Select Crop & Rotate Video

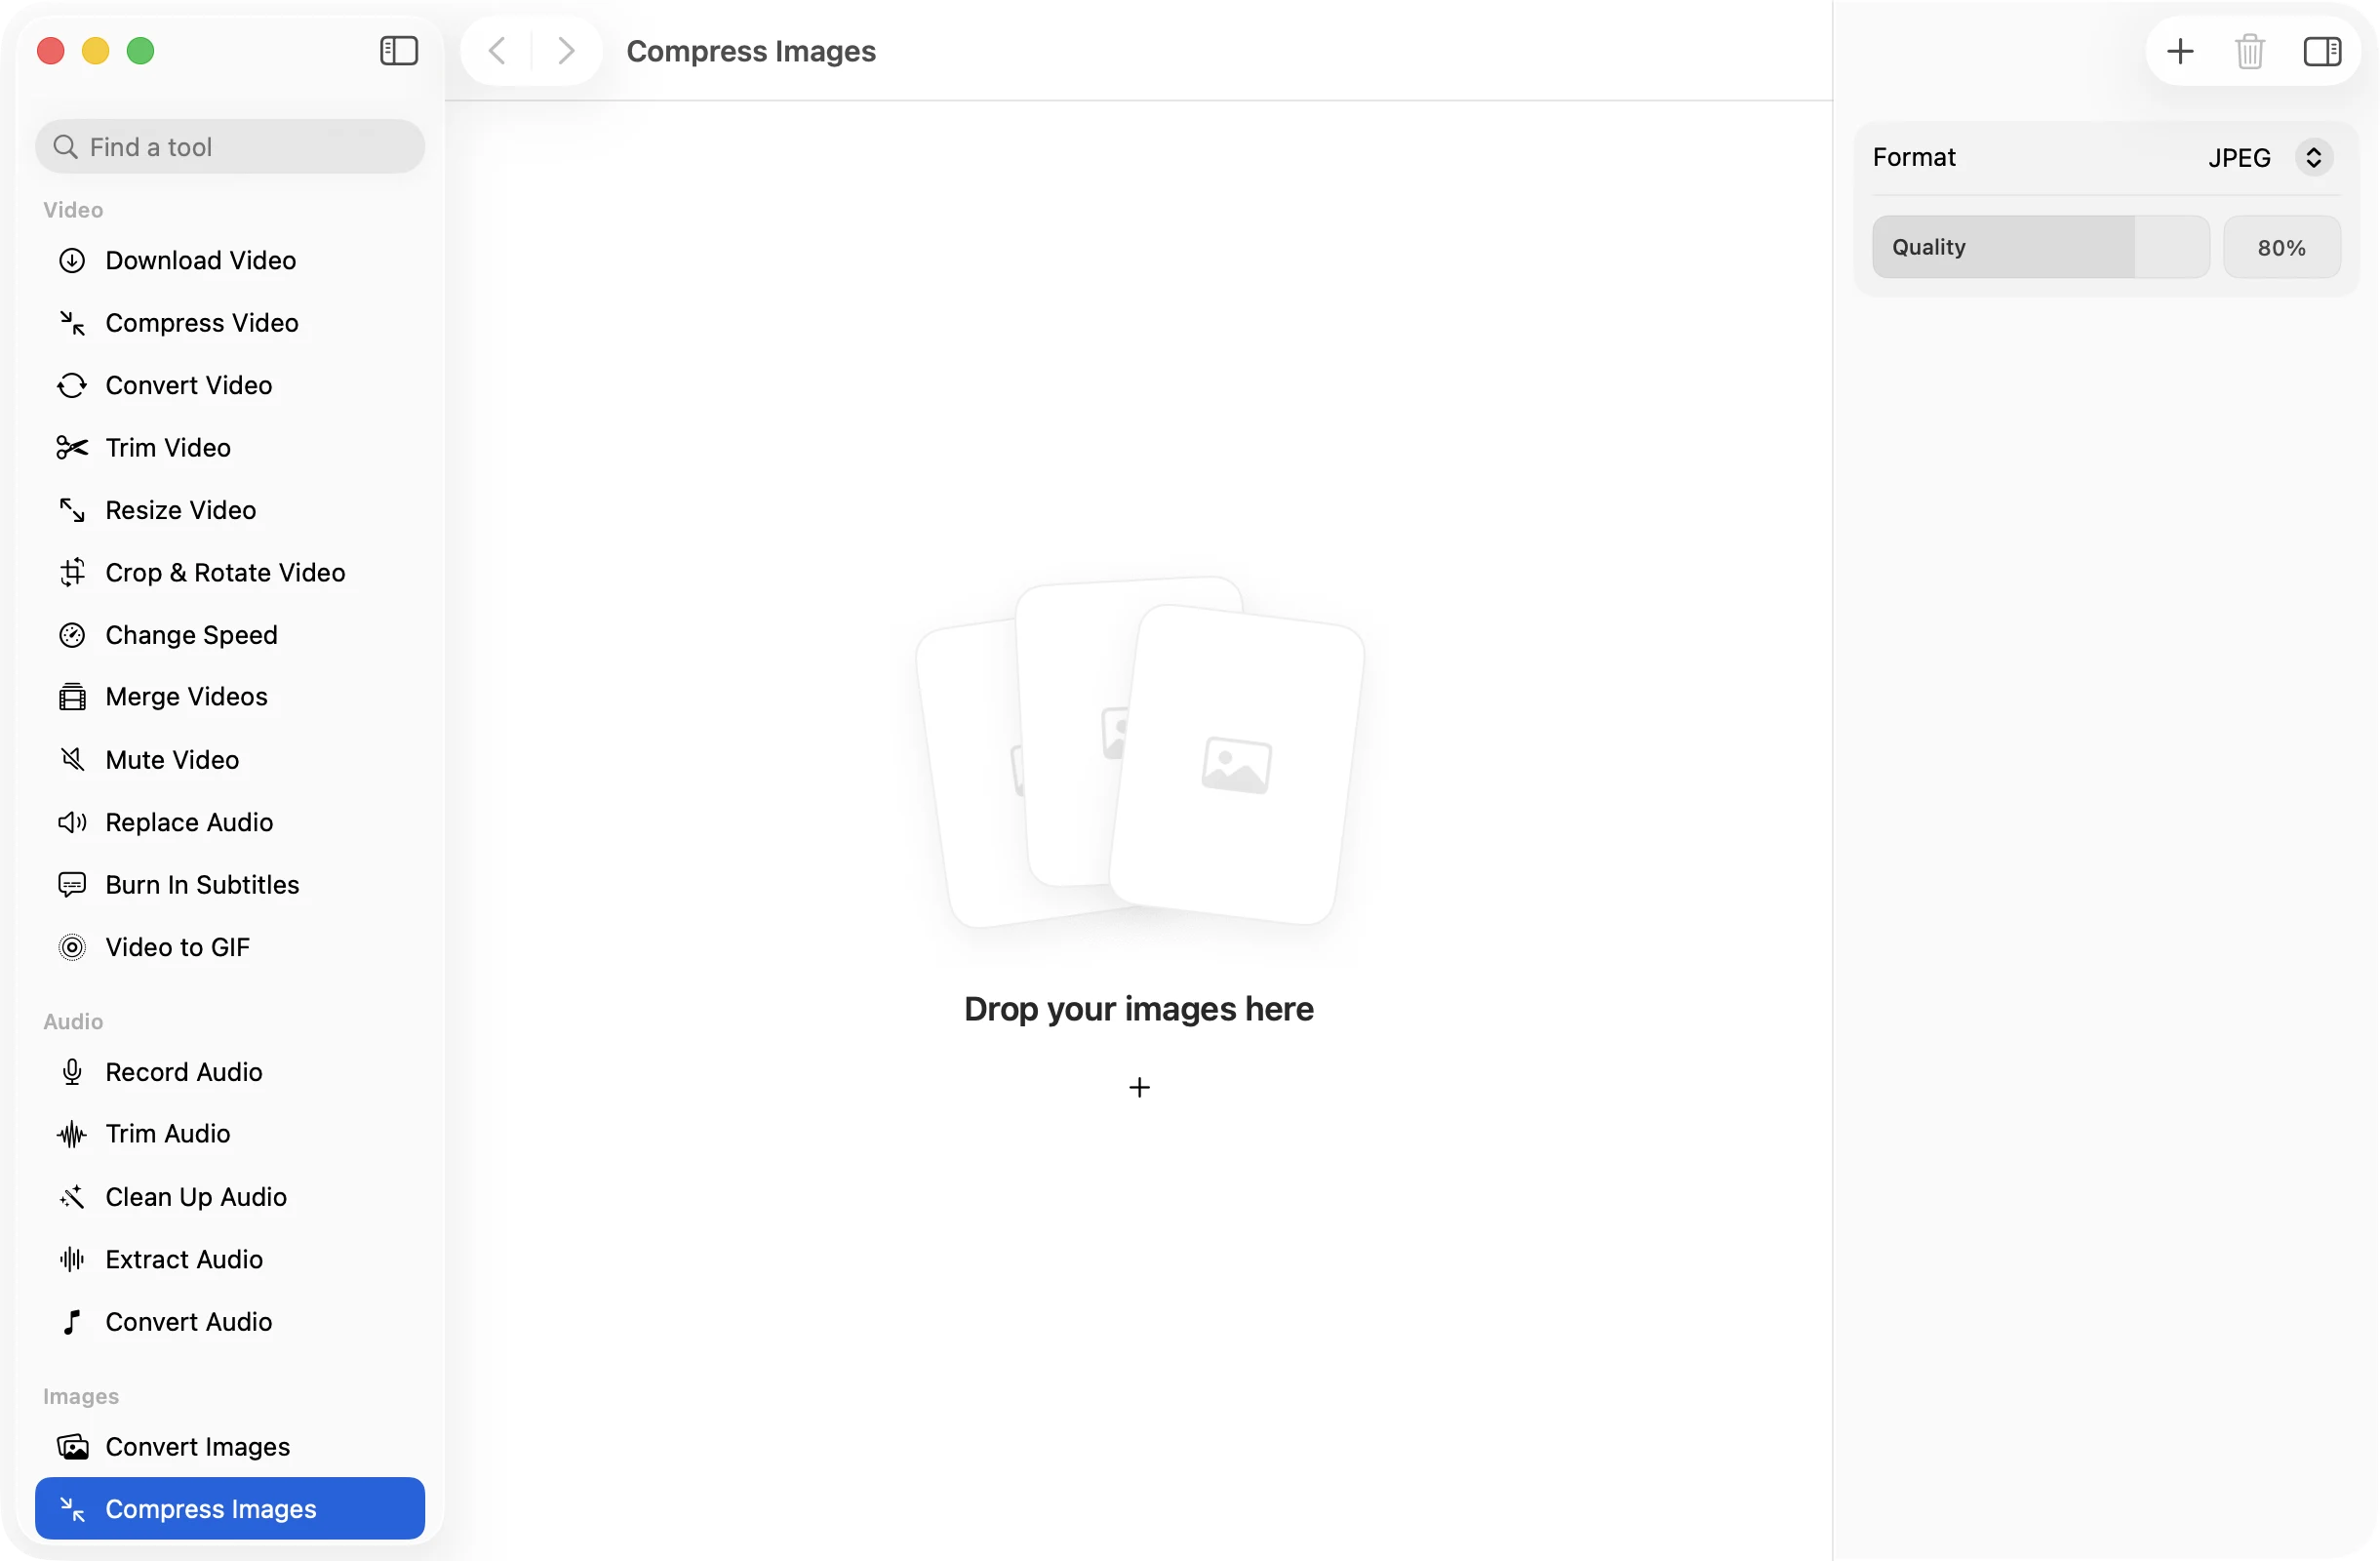pyautogui.click(x=229, y=572)
